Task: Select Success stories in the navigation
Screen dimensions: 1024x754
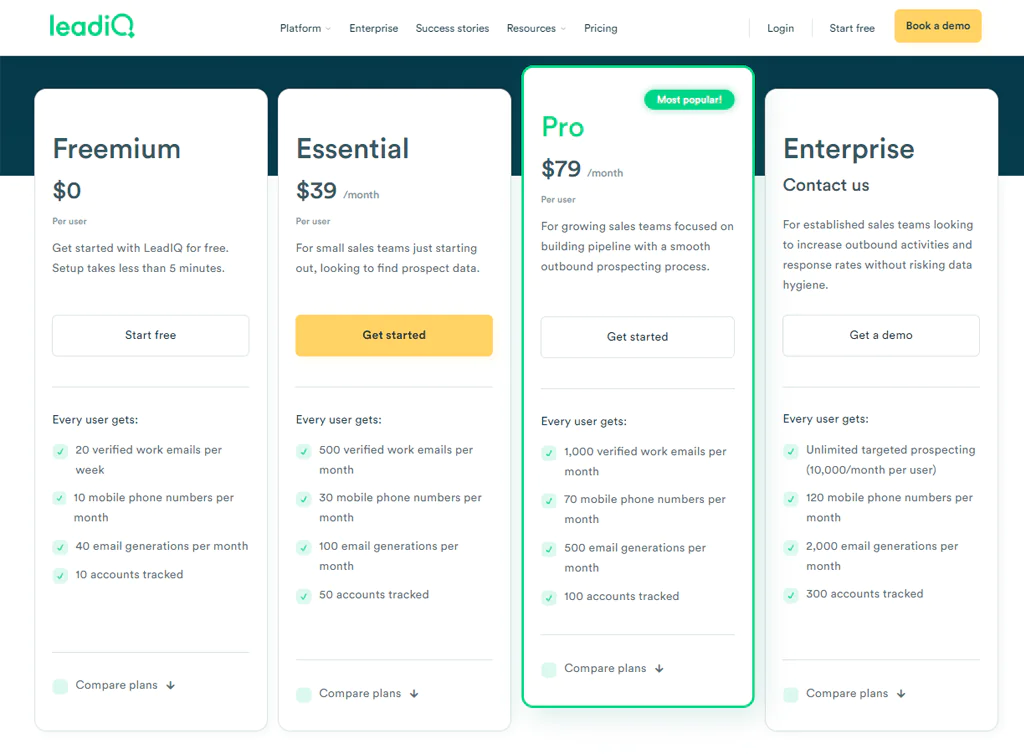Action: pyautogui.click(x=452, y=28)
